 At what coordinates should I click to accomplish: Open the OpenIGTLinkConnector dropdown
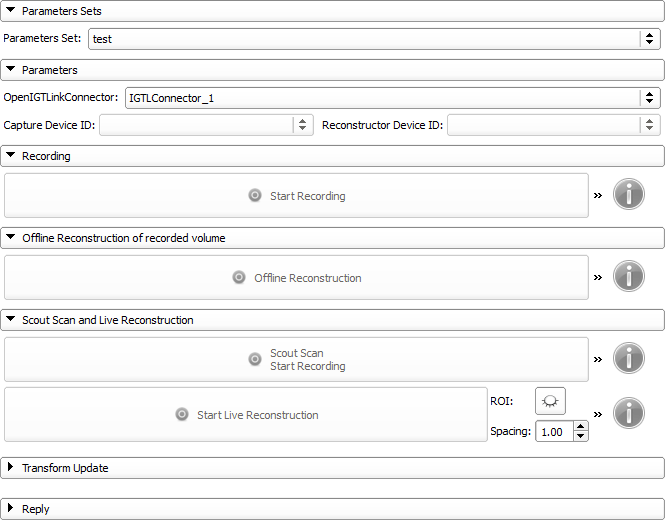[x=391, y=98]
